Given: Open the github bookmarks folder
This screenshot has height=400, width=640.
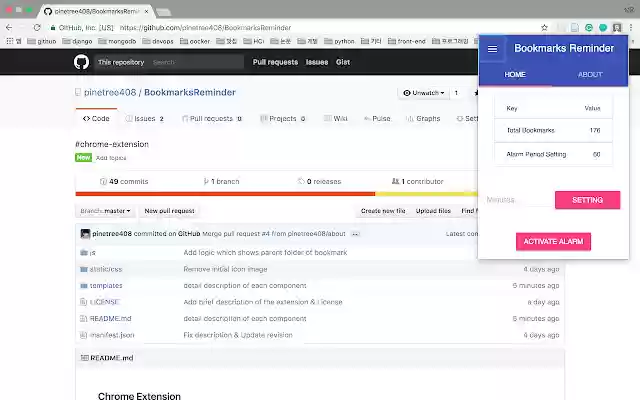Looking at the screenshot, I should (42, 41).
